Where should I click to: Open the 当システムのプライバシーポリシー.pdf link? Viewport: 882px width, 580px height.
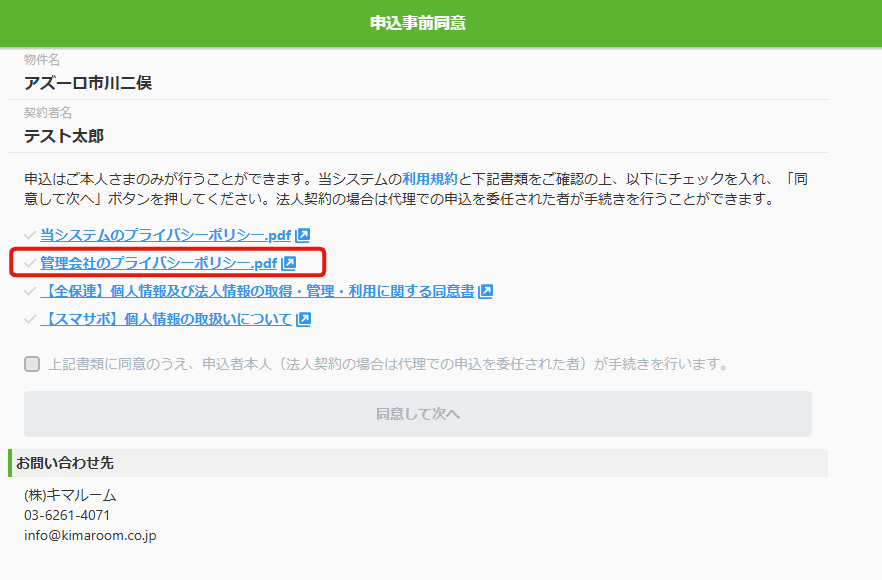click(165, 235)
